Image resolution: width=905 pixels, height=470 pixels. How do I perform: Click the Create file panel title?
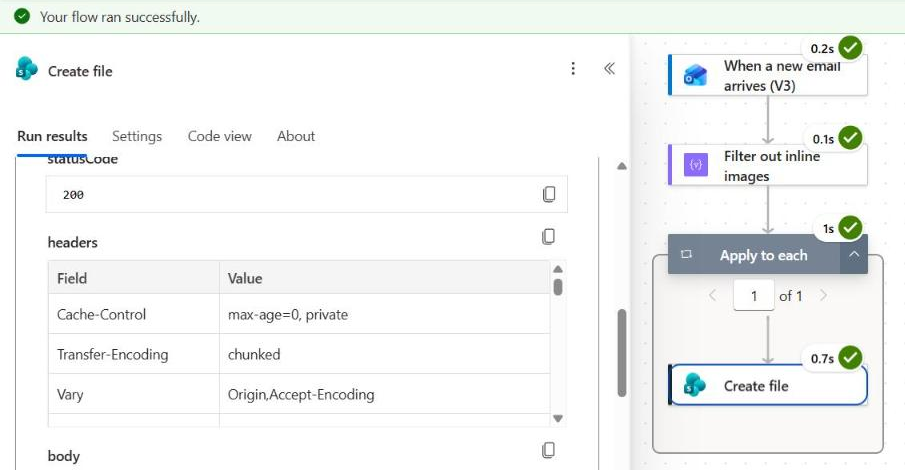point(80,71)
